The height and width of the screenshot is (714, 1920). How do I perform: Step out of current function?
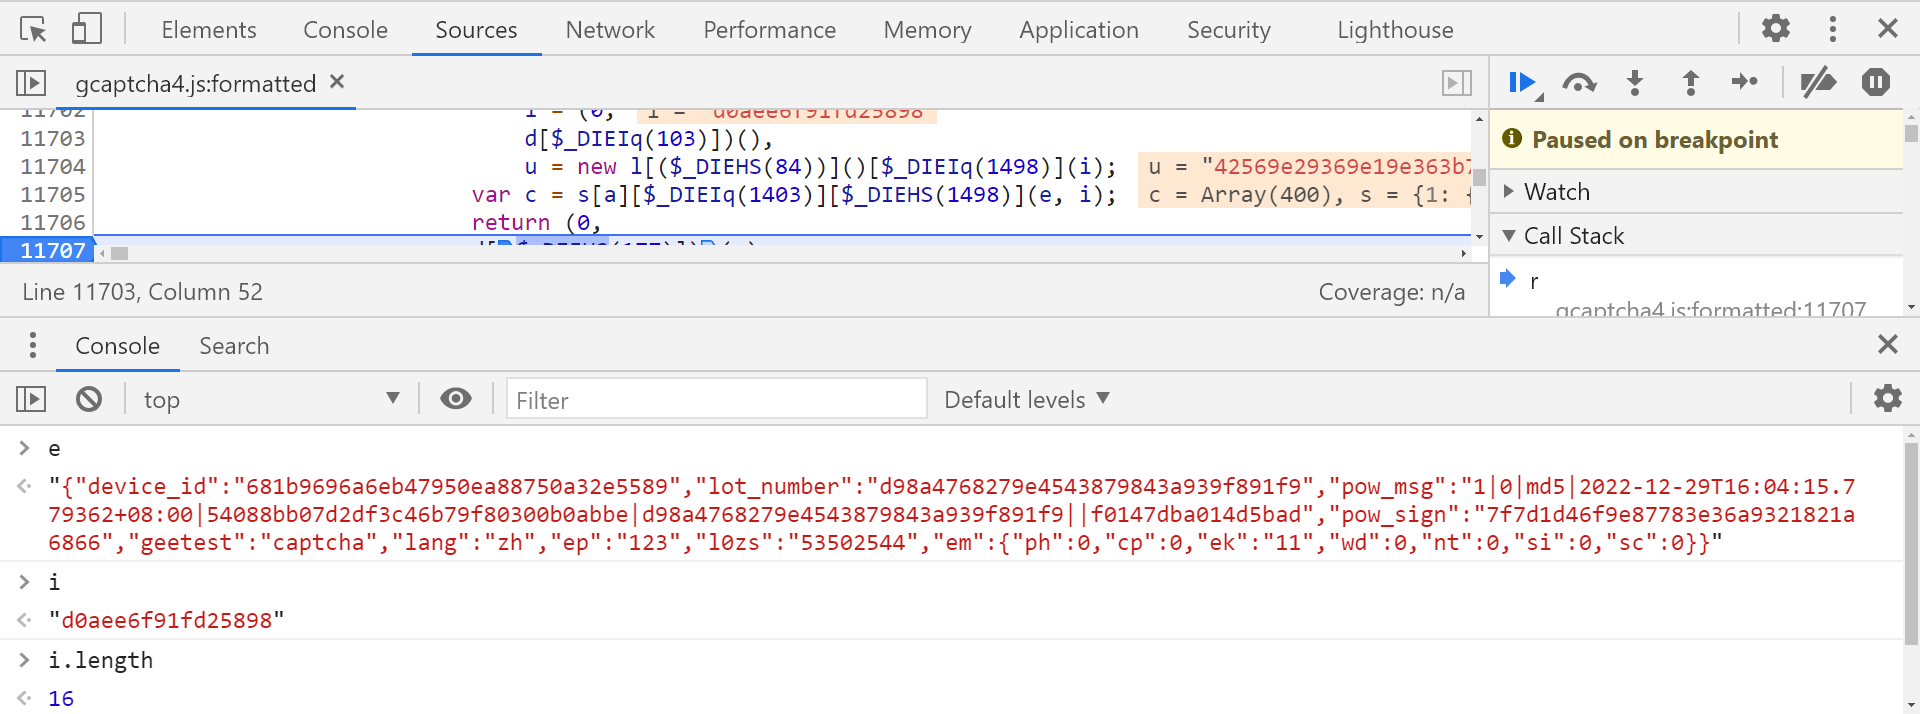point(1691,82)
